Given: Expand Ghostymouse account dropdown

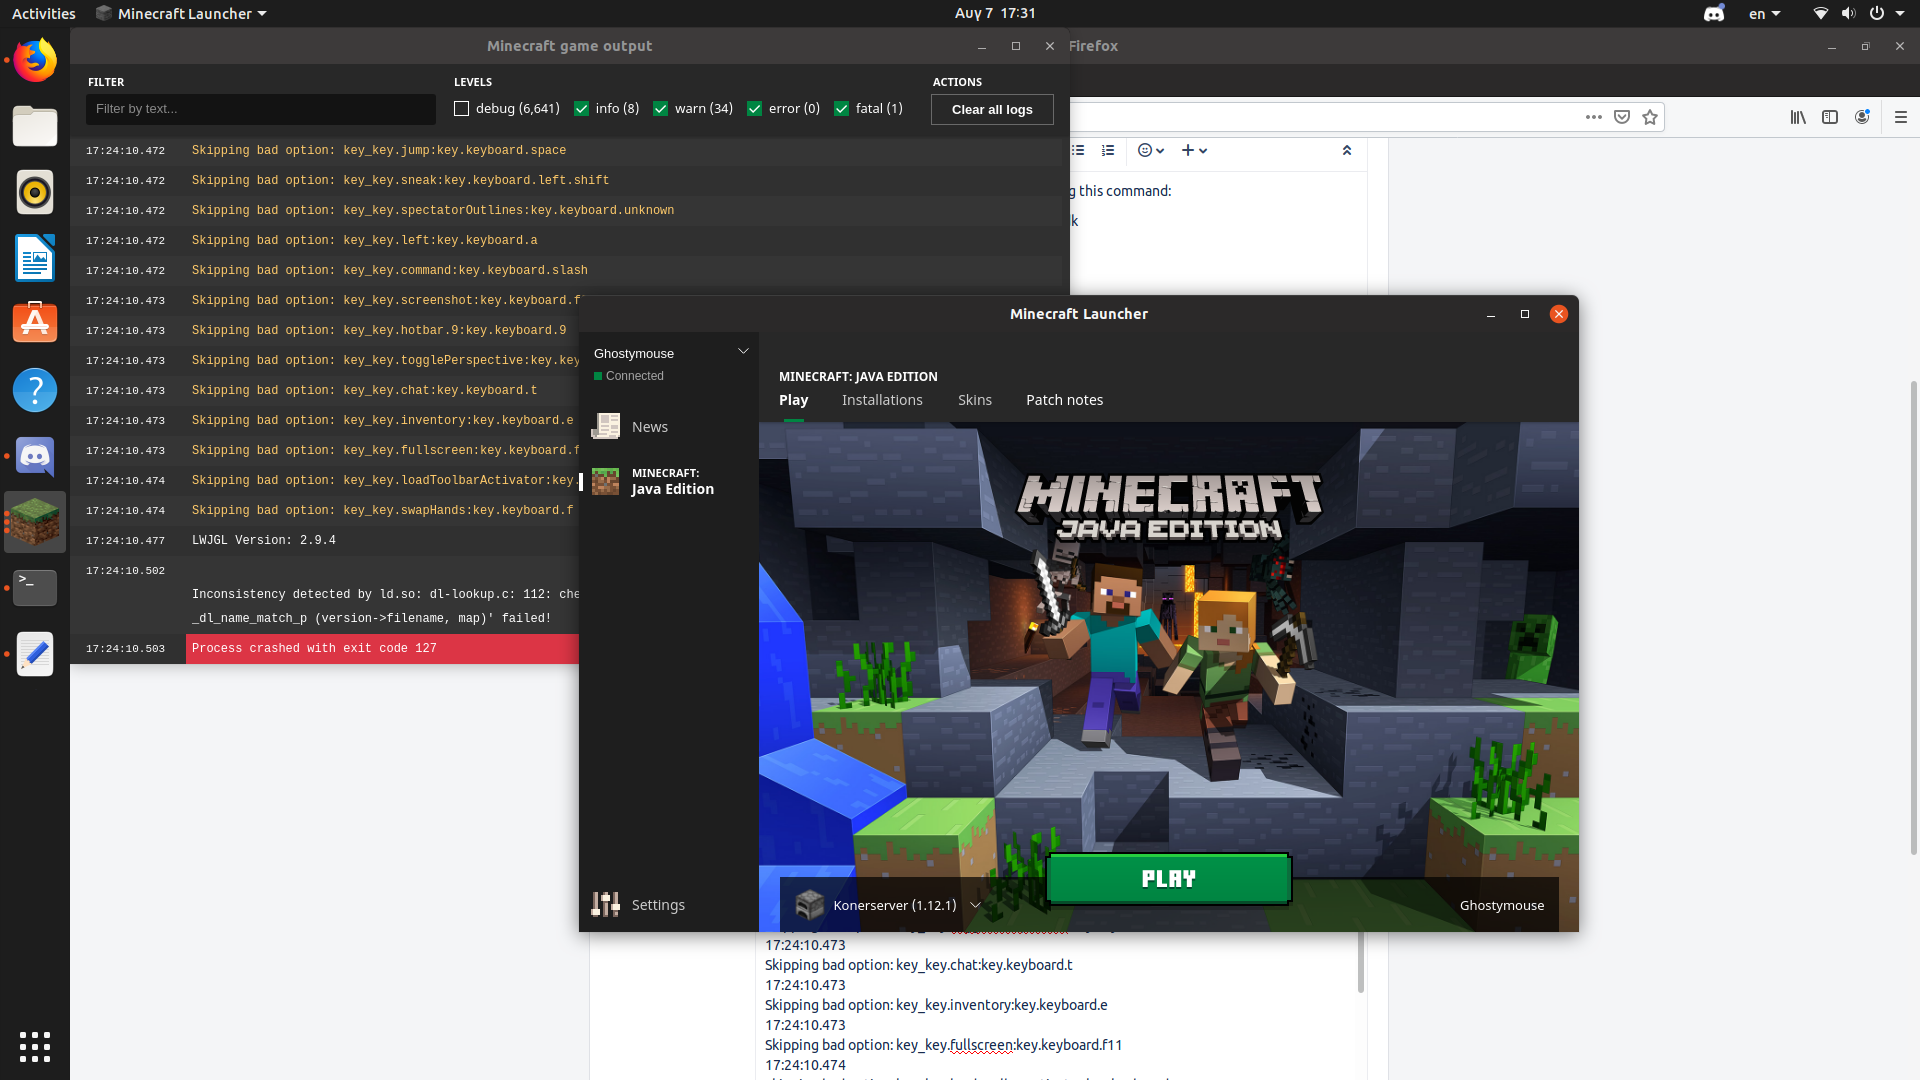Looking at the screenshot, I should click(x=743, y=352).
